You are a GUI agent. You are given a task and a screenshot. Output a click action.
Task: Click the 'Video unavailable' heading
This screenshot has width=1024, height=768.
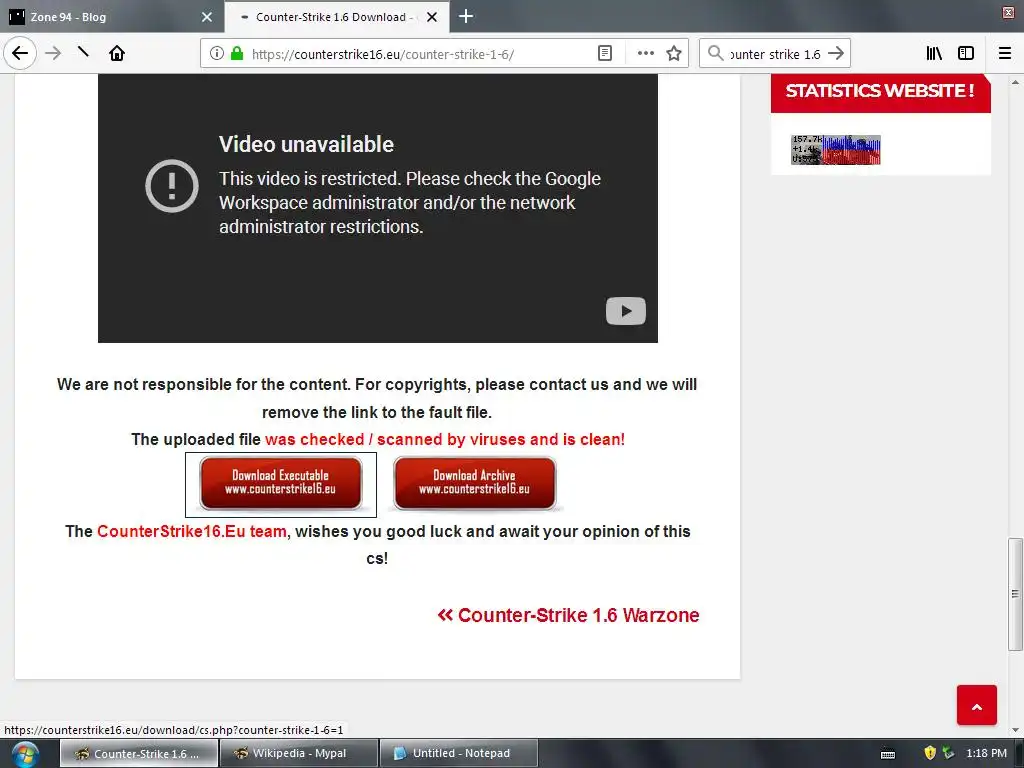coord(306,144)
